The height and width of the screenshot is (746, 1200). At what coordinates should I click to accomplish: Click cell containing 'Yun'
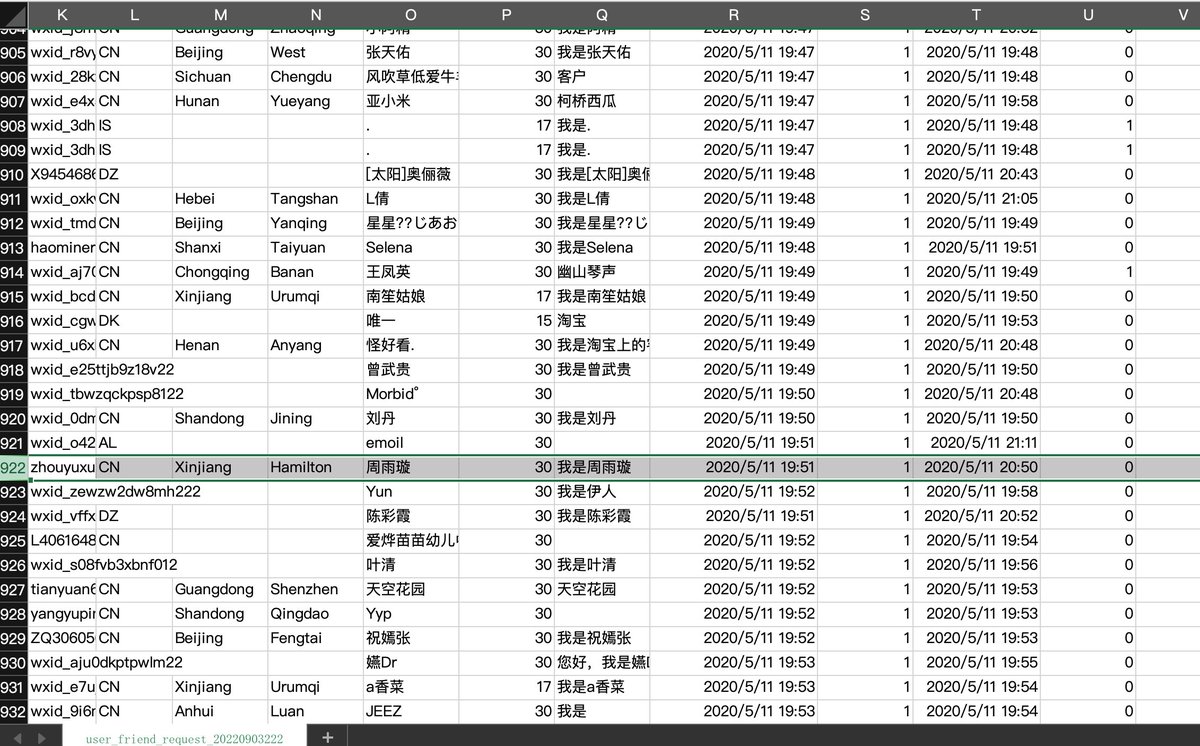coord(412,492)
